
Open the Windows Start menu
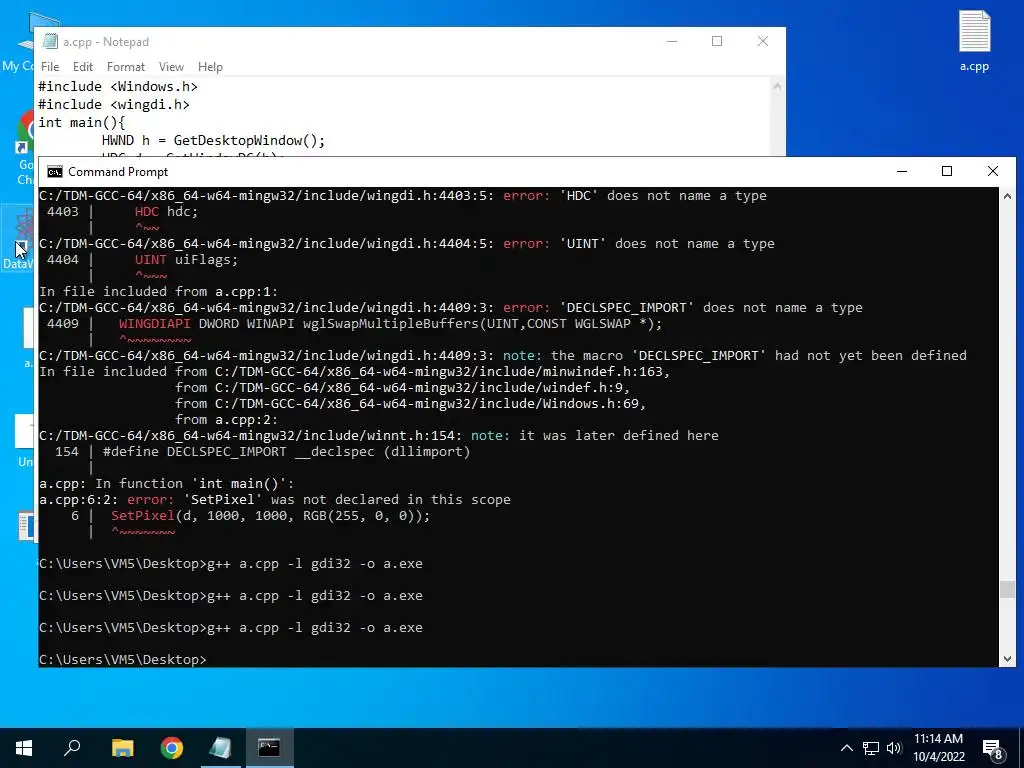[x=24, y=748]
